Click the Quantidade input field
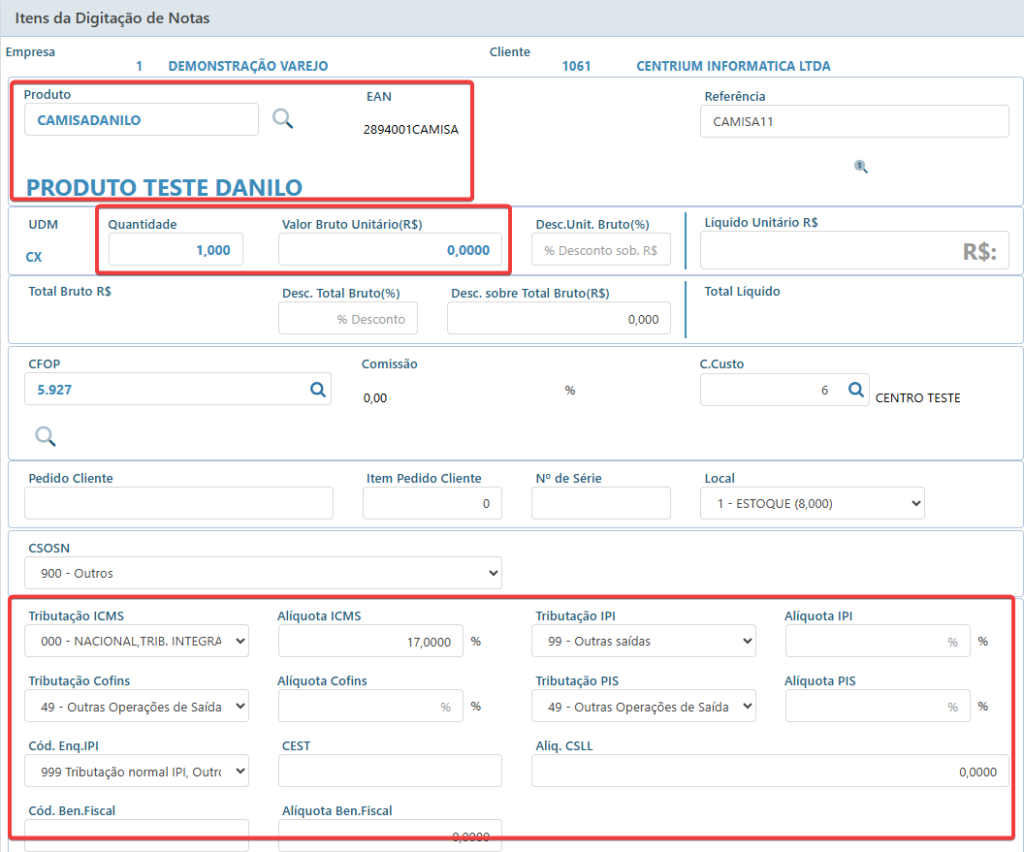 (176, 249)
